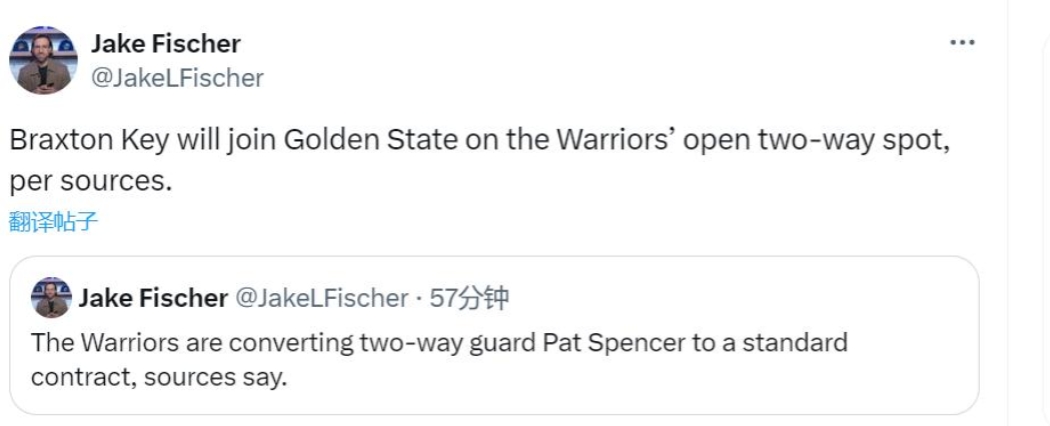Click the "two-way spot" phrase in main post

[860, 141]
